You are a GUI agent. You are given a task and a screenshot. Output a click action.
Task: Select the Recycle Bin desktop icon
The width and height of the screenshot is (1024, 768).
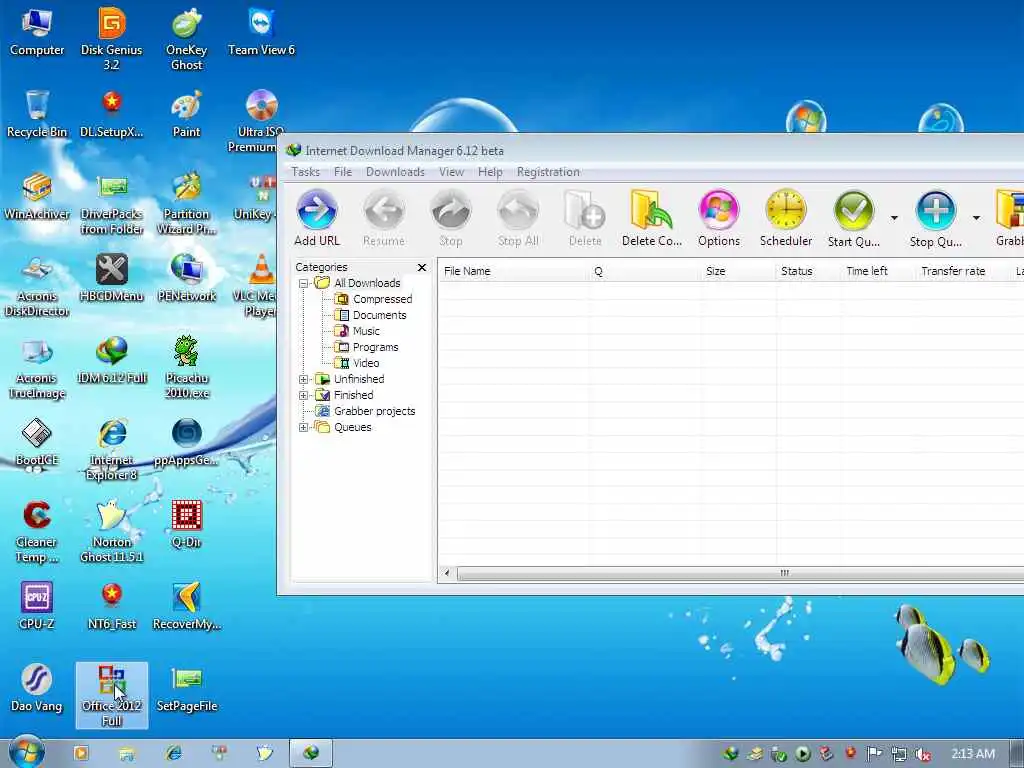click(37, 114)
